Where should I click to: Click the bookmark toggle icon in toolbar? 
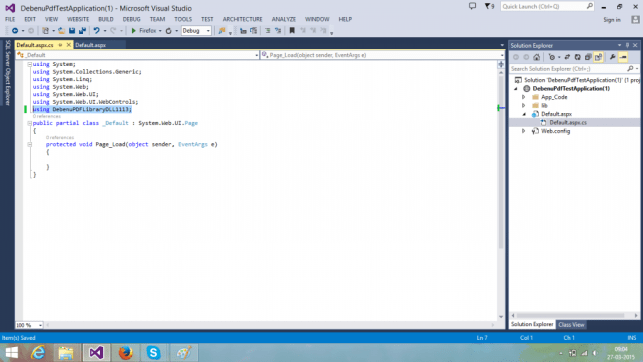[292, 31]
